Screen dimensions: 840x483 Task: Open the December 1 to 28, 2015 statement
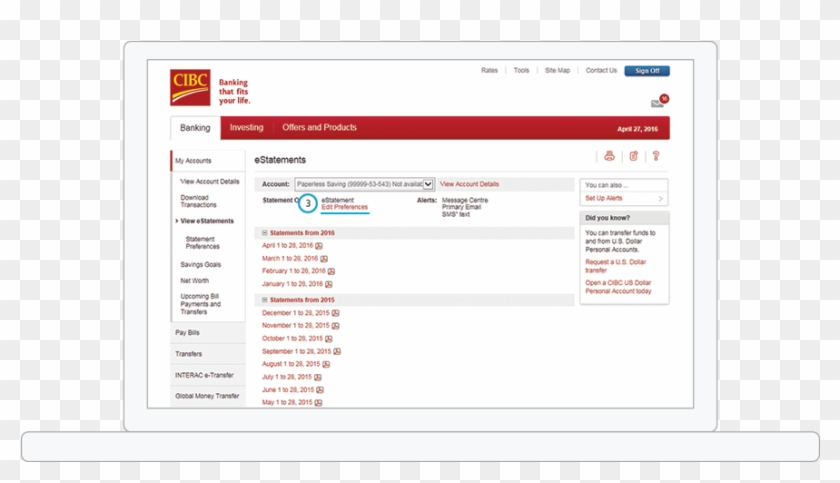coord(296,313)
